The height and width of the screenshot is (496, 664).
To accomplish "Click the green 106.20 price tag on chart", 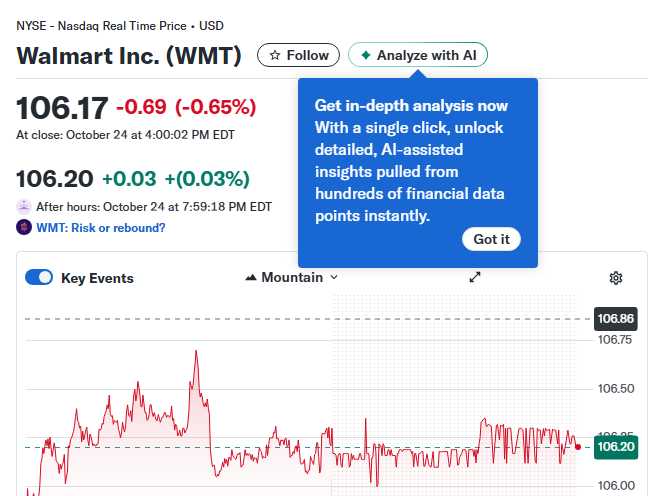I will click(615, 447).
